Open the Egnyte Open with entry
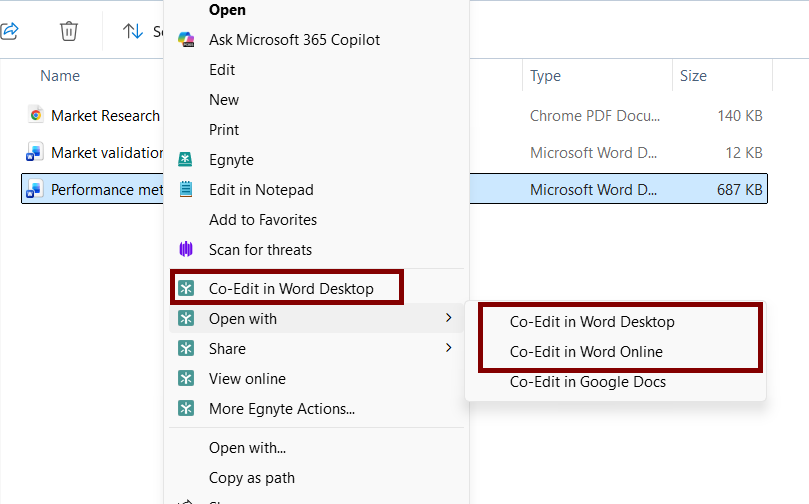This screenshot has width=809, height=504. click(242, 319)
